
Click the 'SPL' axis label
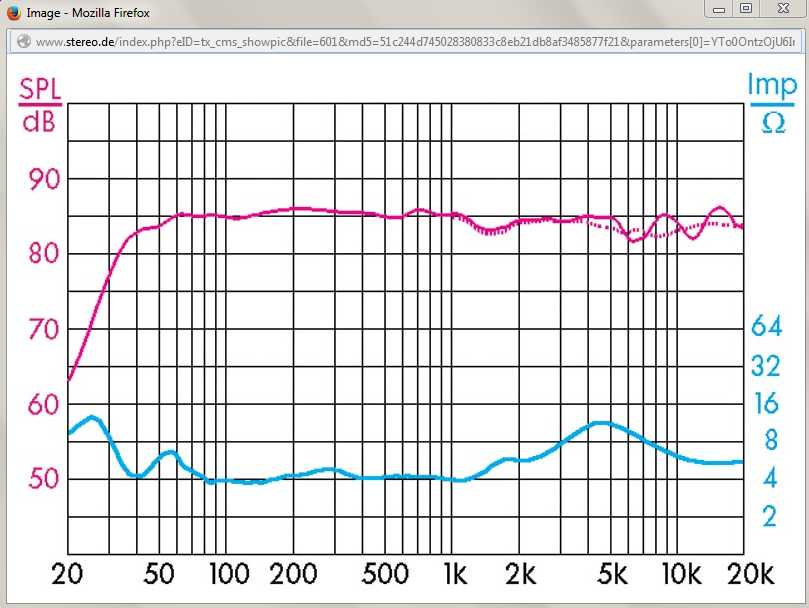[x=40, y=90]
